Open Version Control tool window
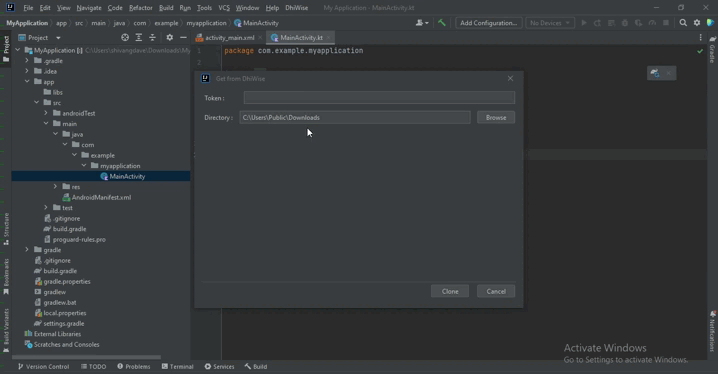Image resolution: width=718 pixels, height=374 pixels. [x=43, y=367]
